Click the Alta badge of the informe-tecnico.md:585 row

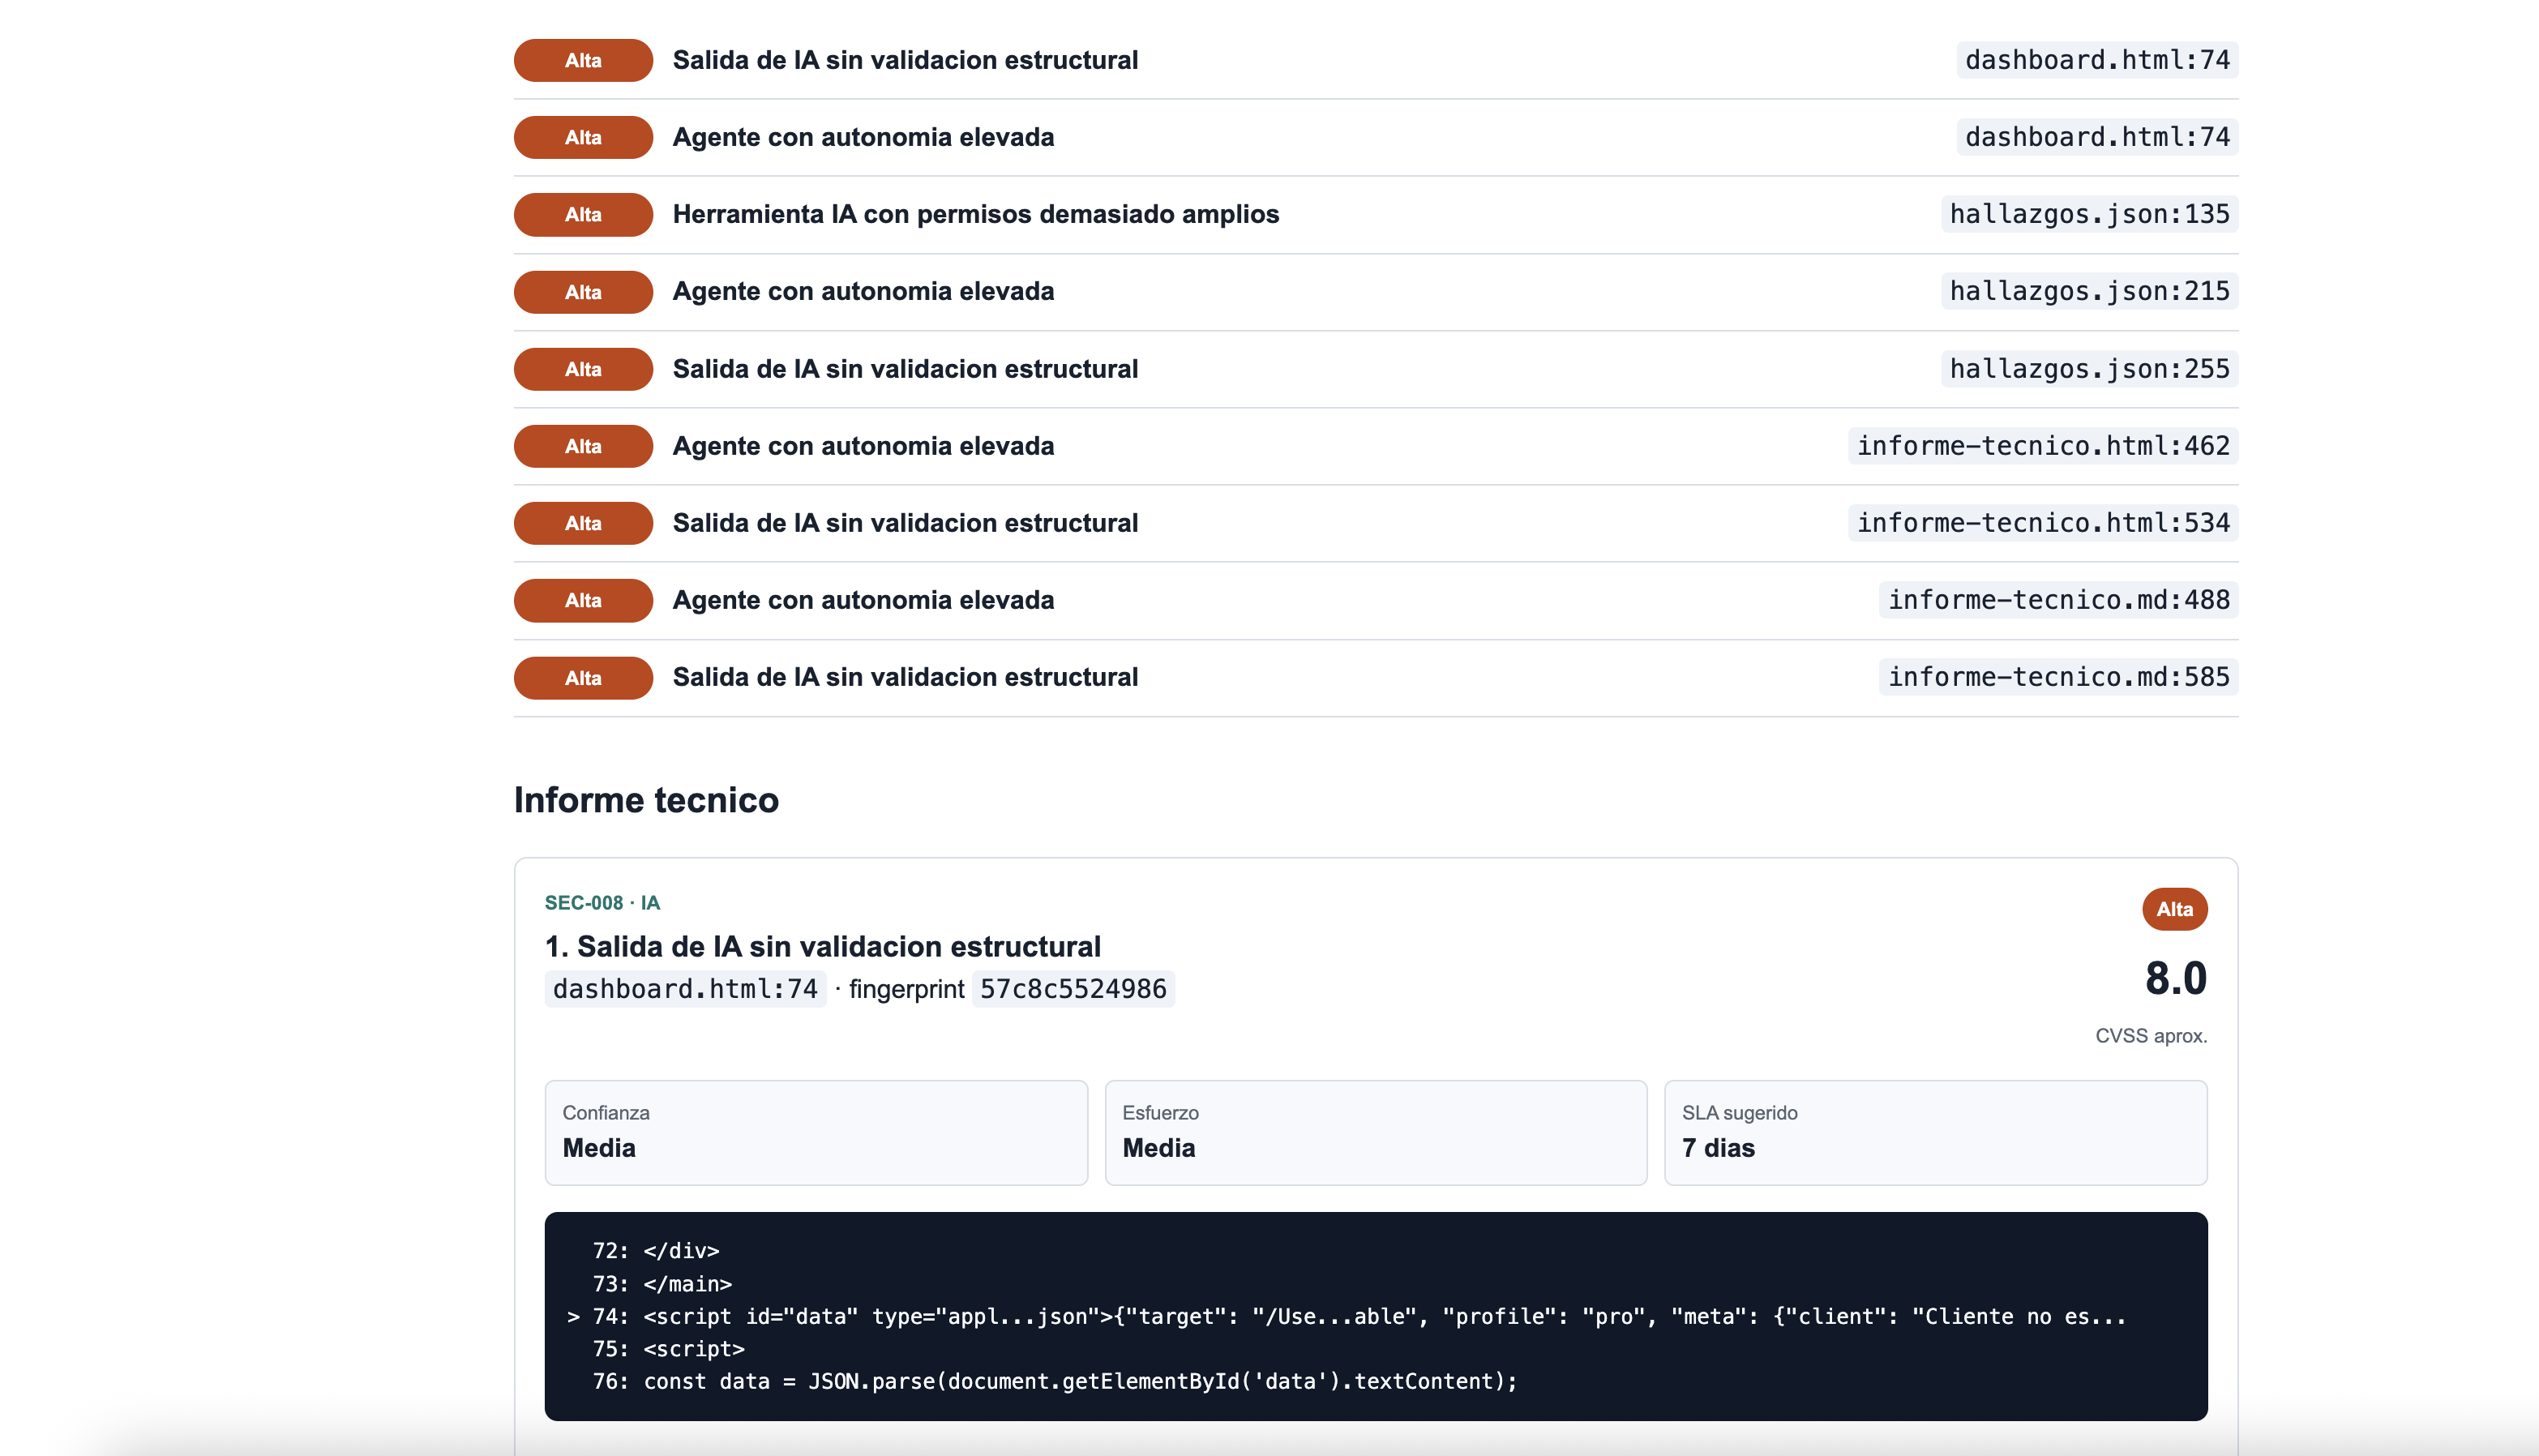point(583,678)
